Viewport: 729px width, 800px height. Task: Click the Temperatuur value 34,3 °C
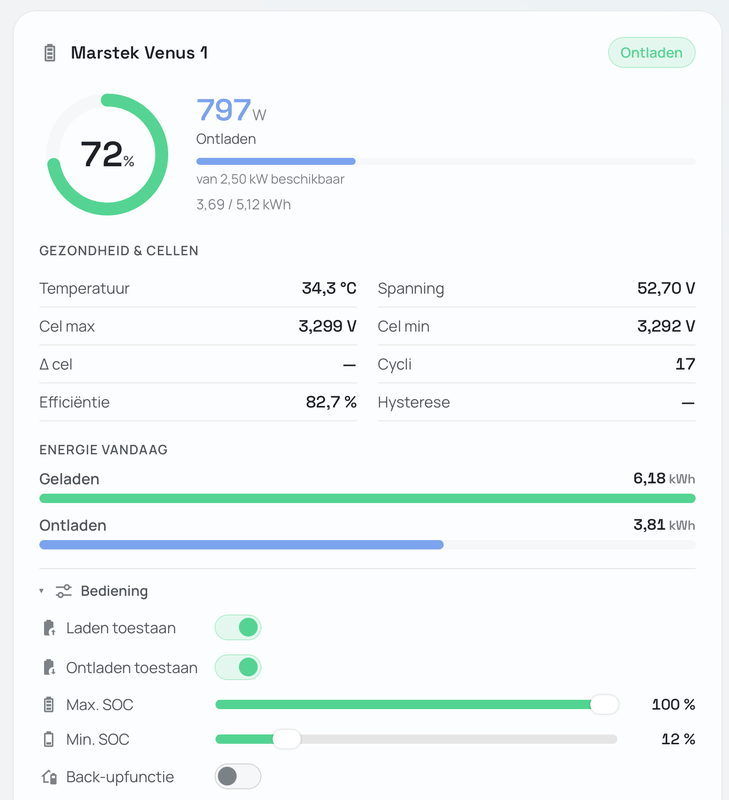click(x=329, y=288)
